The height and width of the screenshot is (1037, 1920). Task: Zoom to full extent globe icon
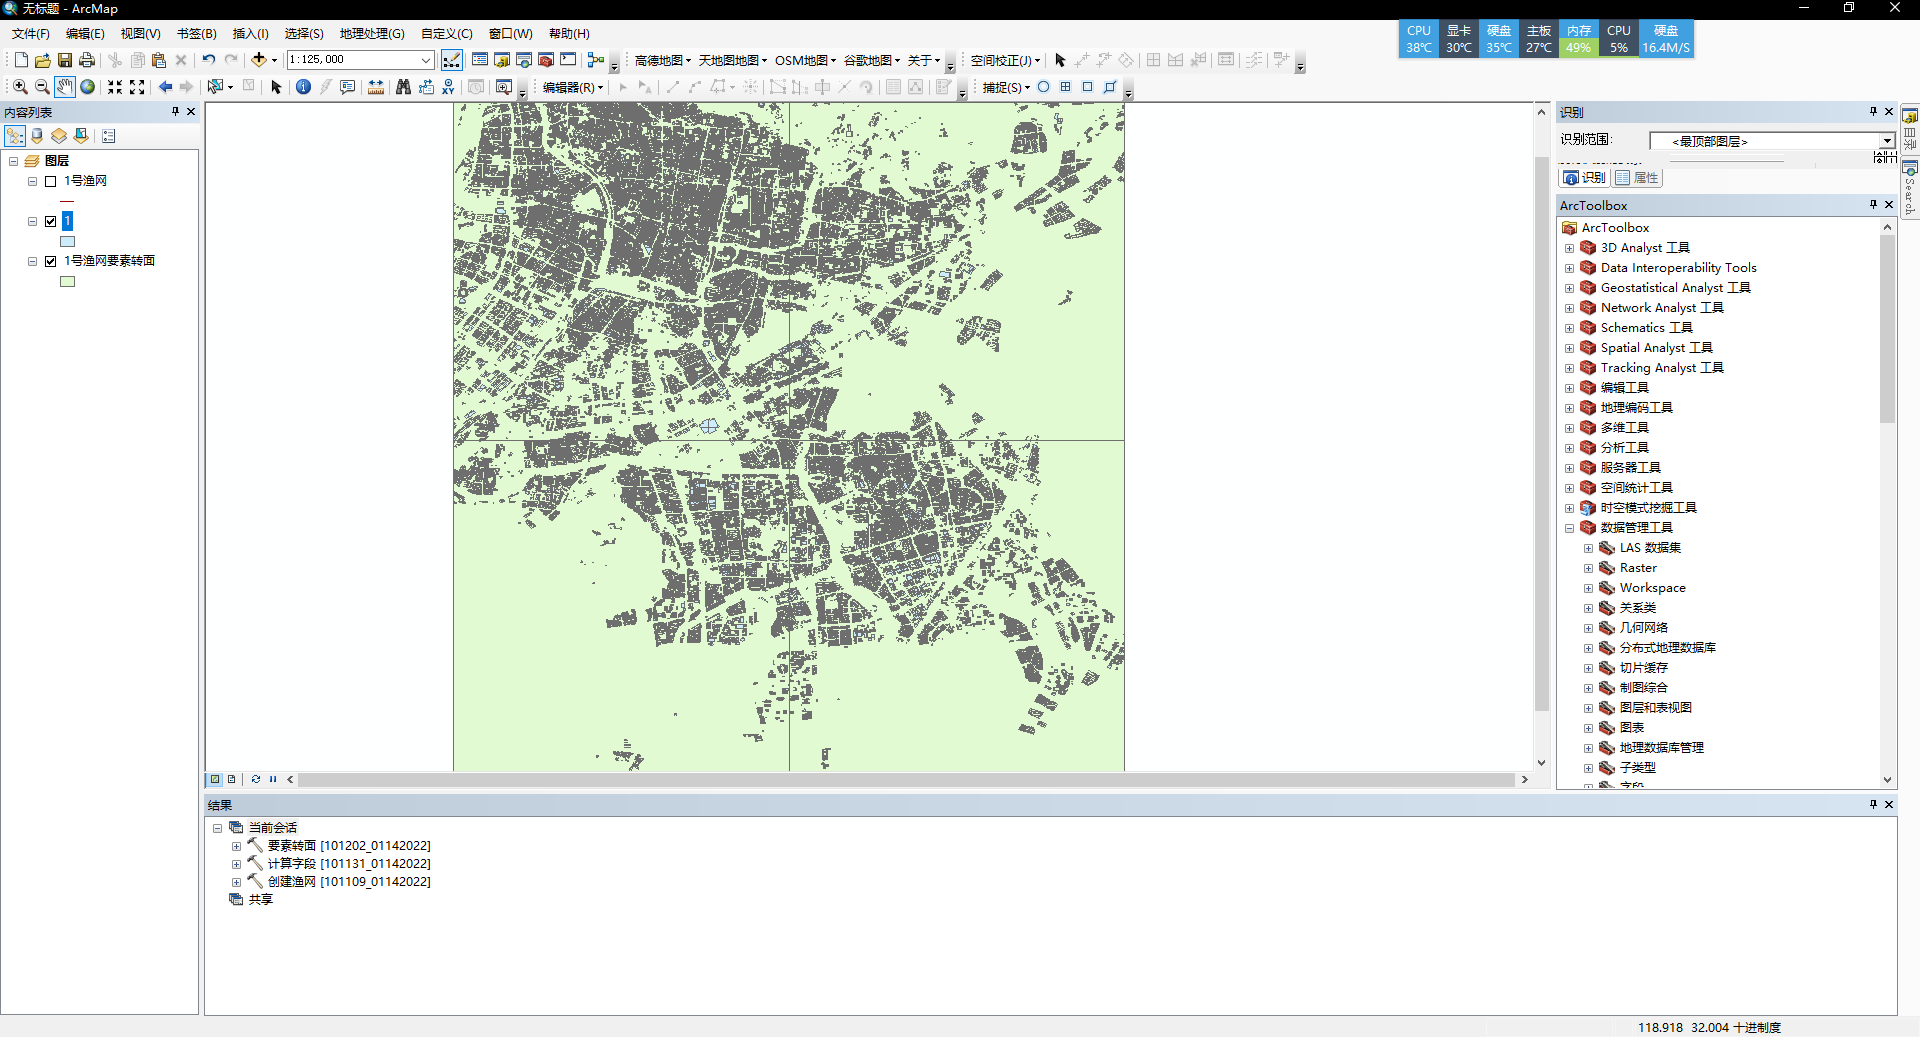point(88,87)
